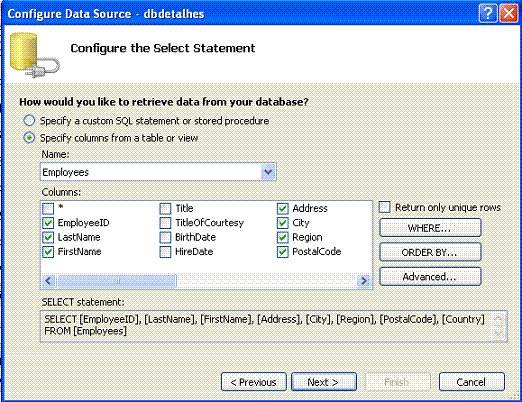Uncheck the EmployeeID column
This screenshot has width=522, height=402.
point(48,223)
